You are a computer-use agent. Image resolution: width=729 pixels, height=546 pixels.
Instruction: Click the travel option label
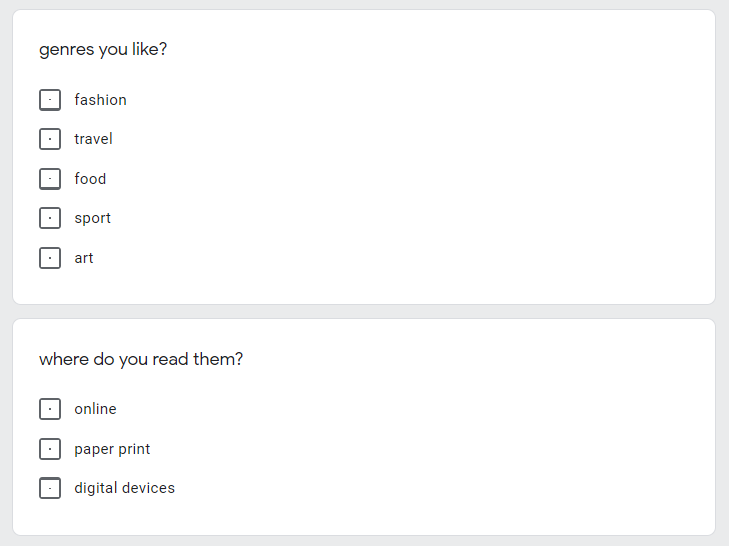93,139
